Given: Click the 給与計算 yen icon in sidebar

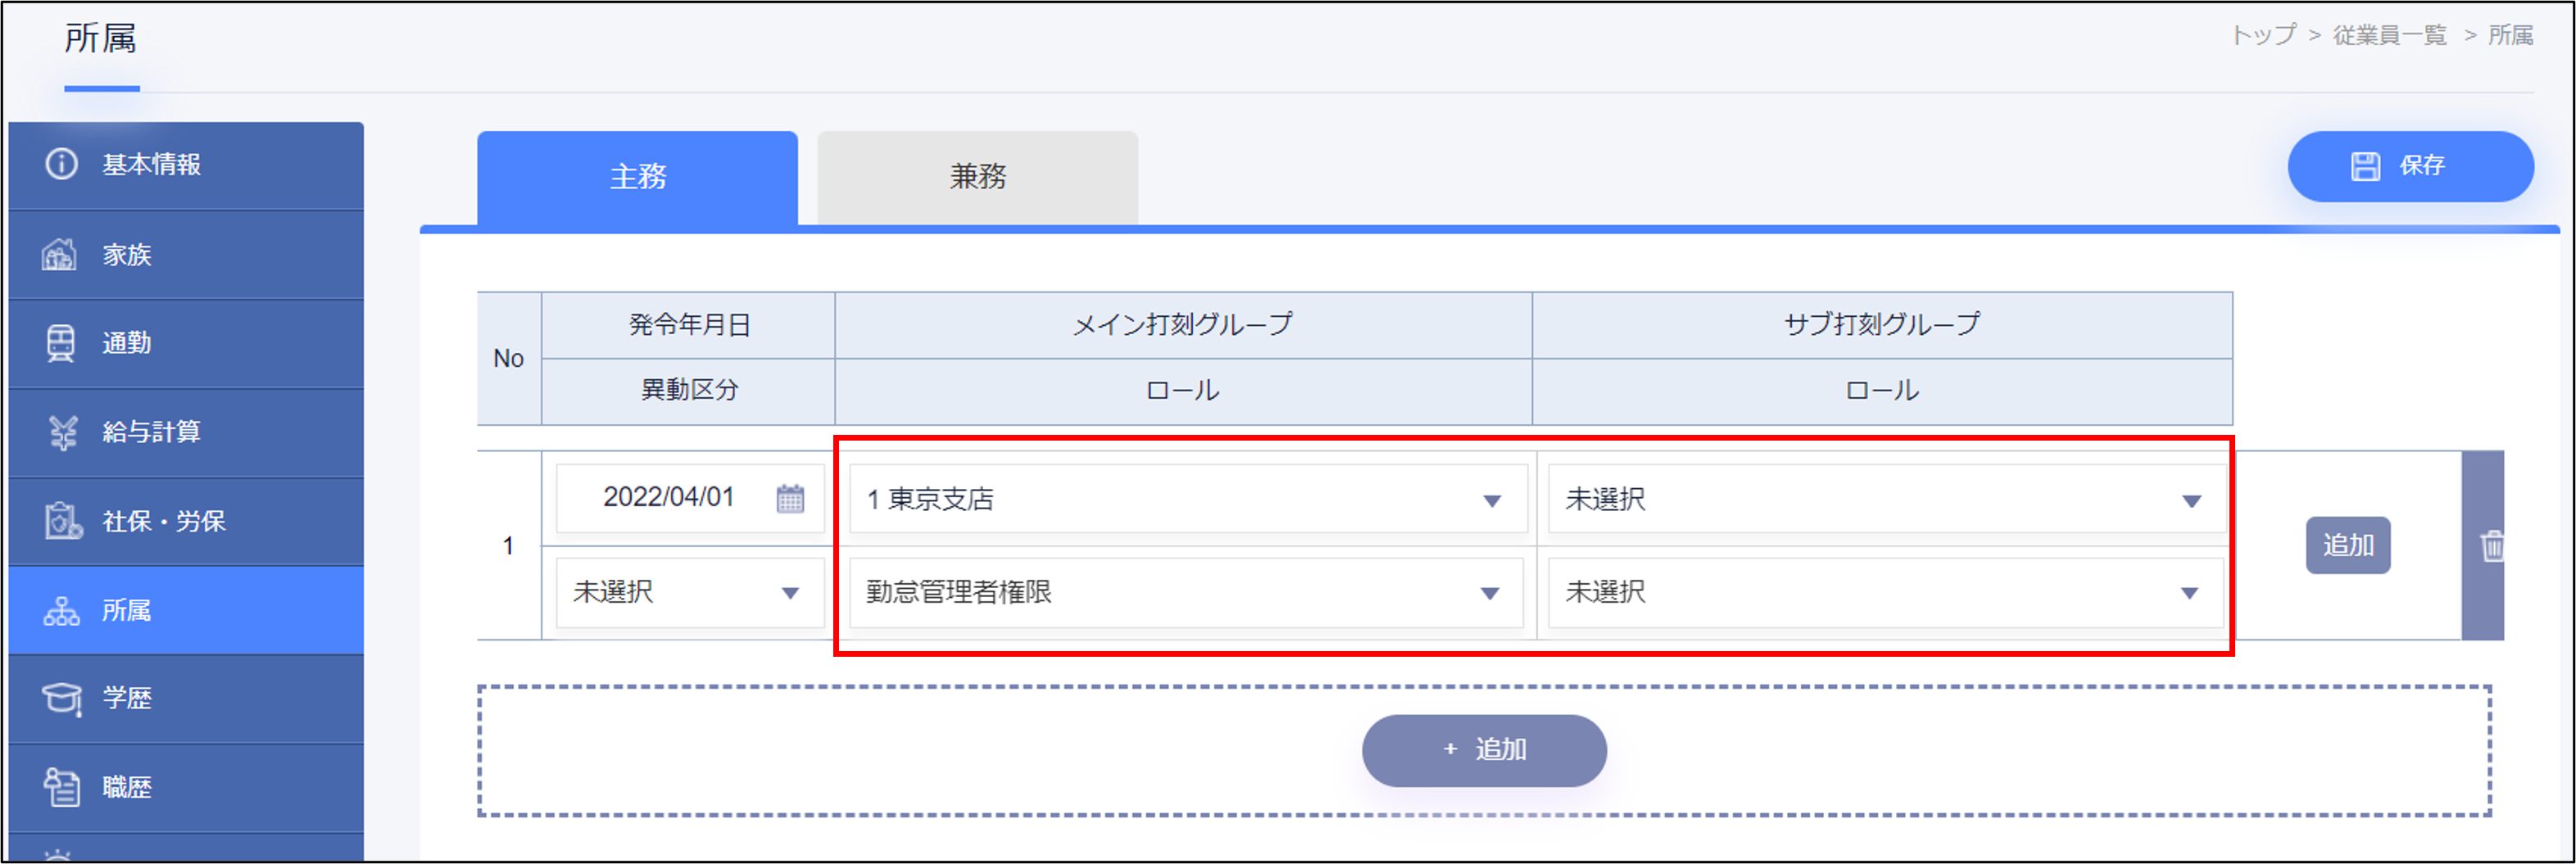Looking at the screenshot, I should tap(62, 432).
